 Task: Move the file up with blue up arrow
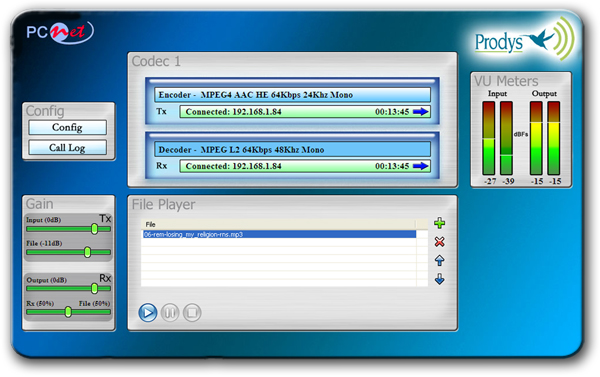coord(440,260)
